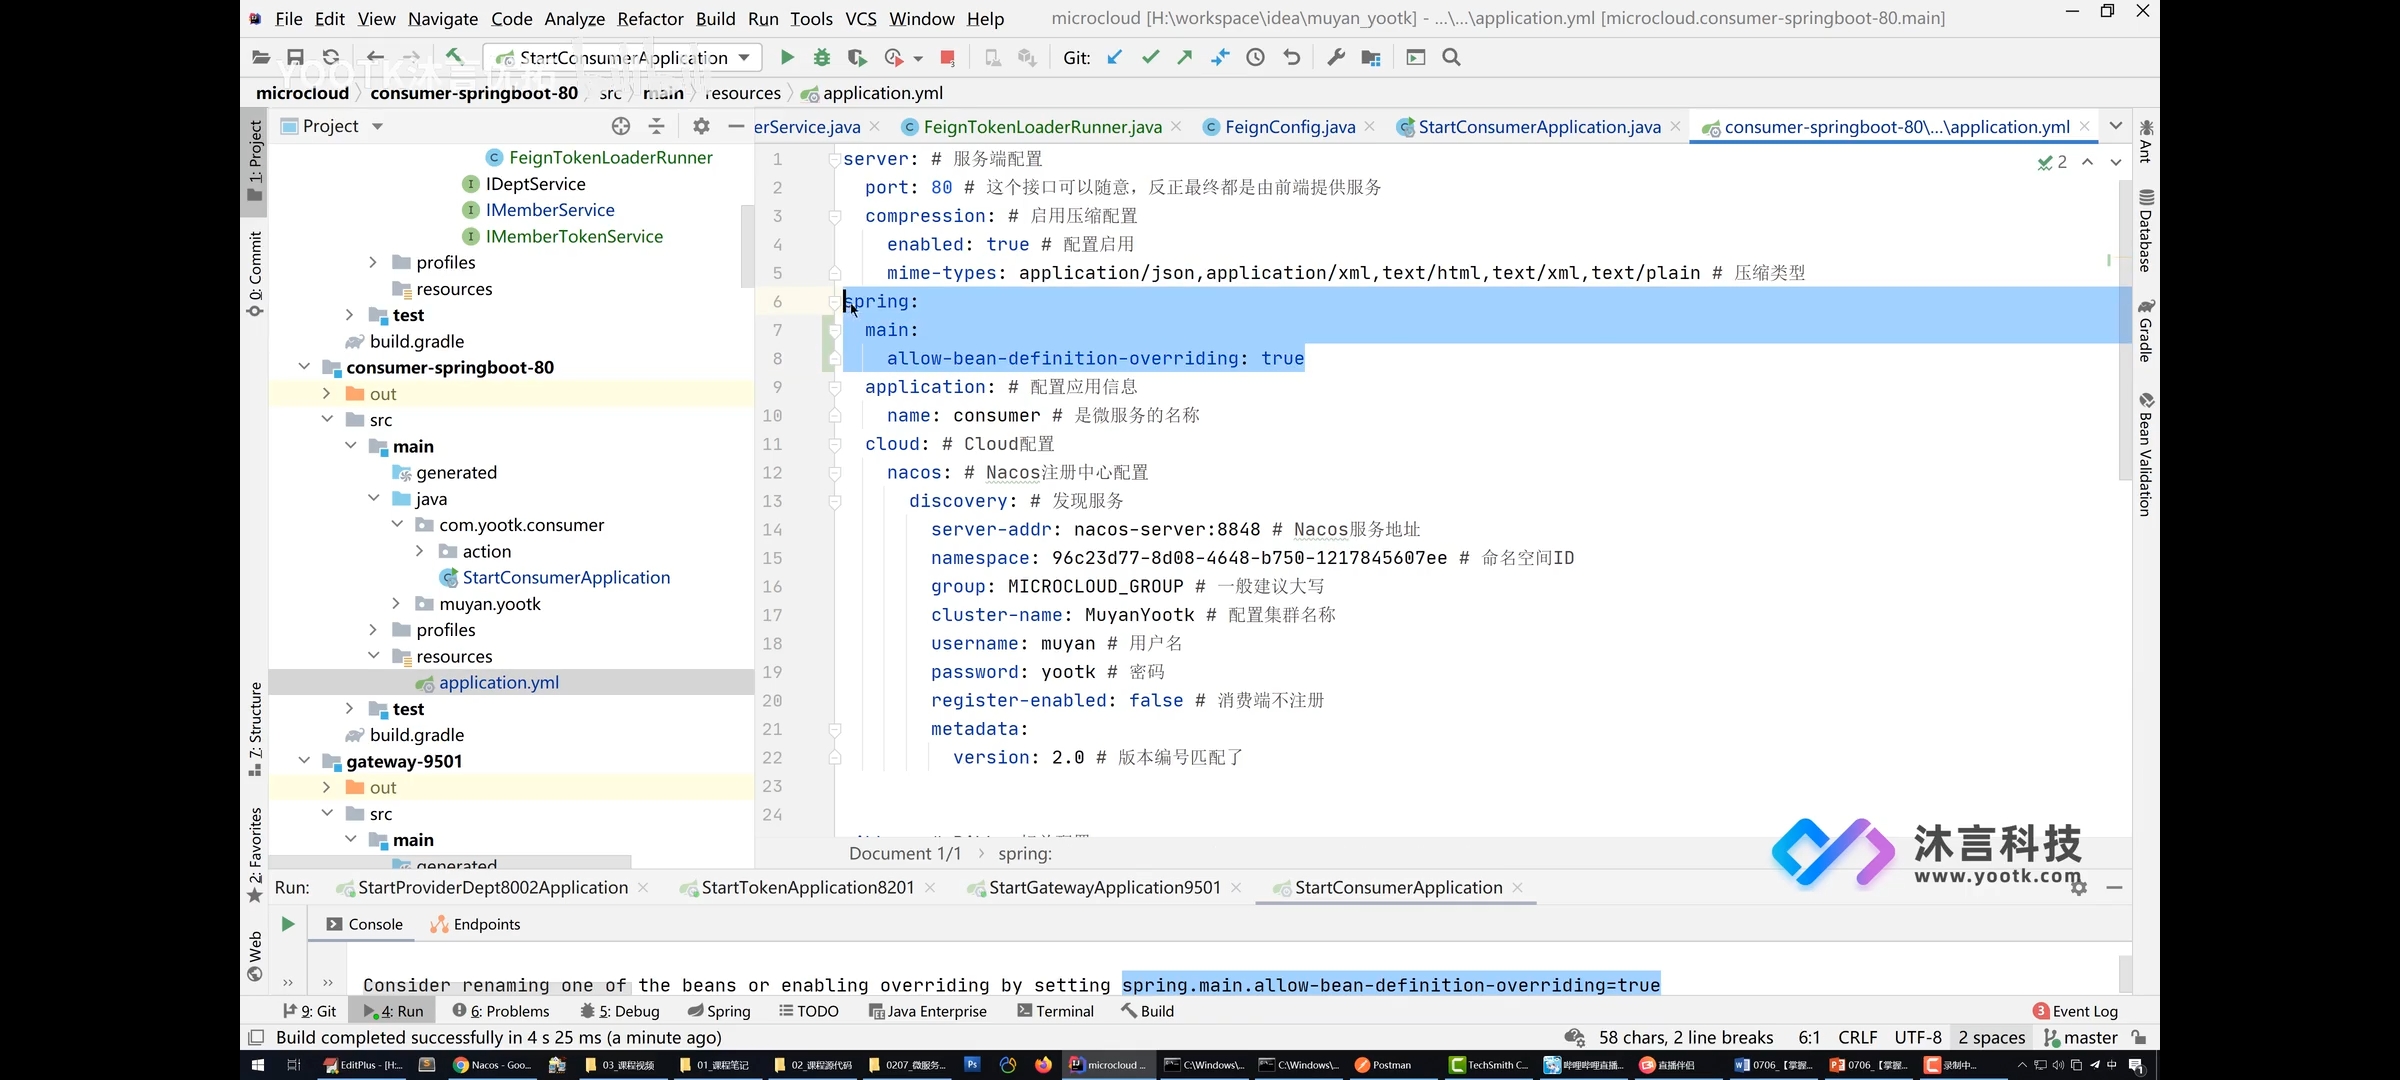Viewport: 2400px width, 1080px height.
Task: Select StartGatewayApplication9501 run tab
Action: 1104,888
